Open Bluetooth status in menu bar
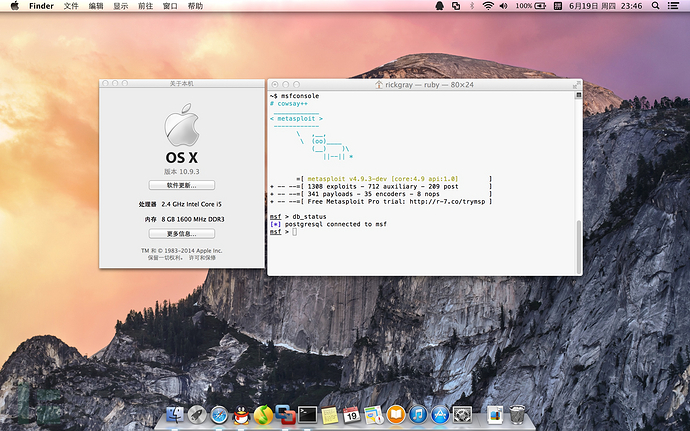This screenshot has height=431, width=690. coord(472,6)
